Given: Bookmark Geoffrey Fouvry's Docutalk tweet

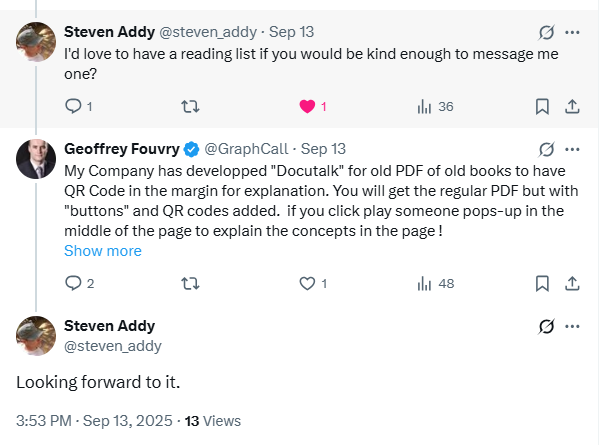Looking at the screenshot, I should [541, 283].
